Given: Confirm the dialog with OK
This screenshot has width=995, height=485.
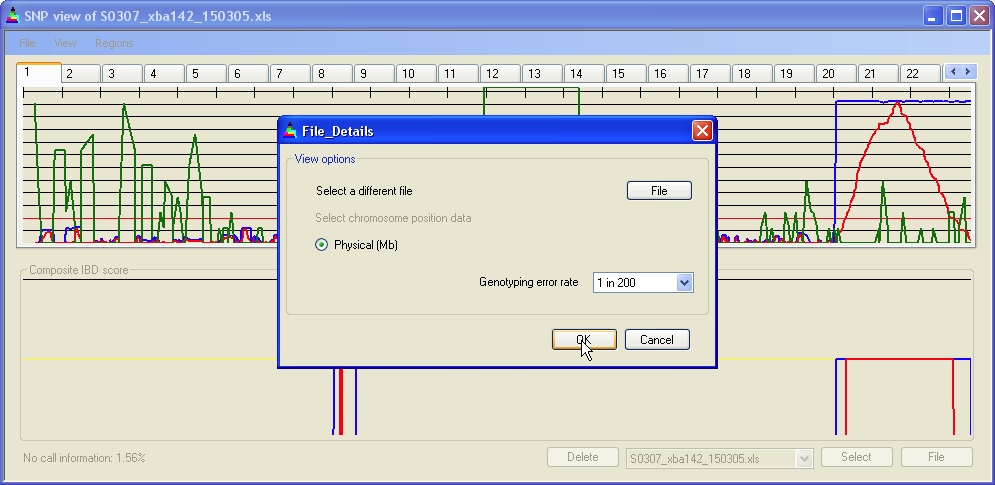Looking at the screenshot, I should click(x=584, y=340).
